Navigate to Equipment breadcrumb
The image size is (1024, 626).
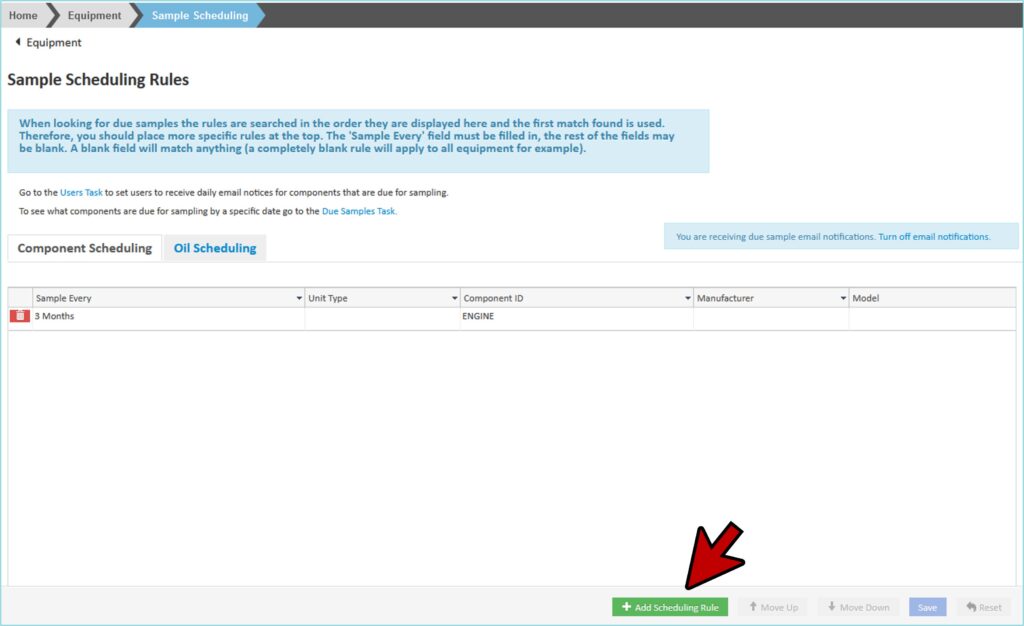click(x=94, y=15)
